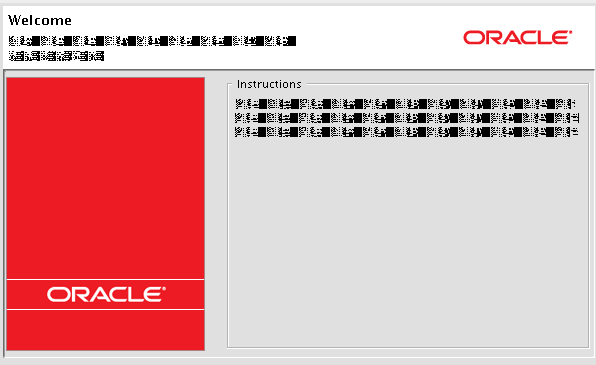
Task: Click the white Oracle logo on red banner
Action: 106,294
